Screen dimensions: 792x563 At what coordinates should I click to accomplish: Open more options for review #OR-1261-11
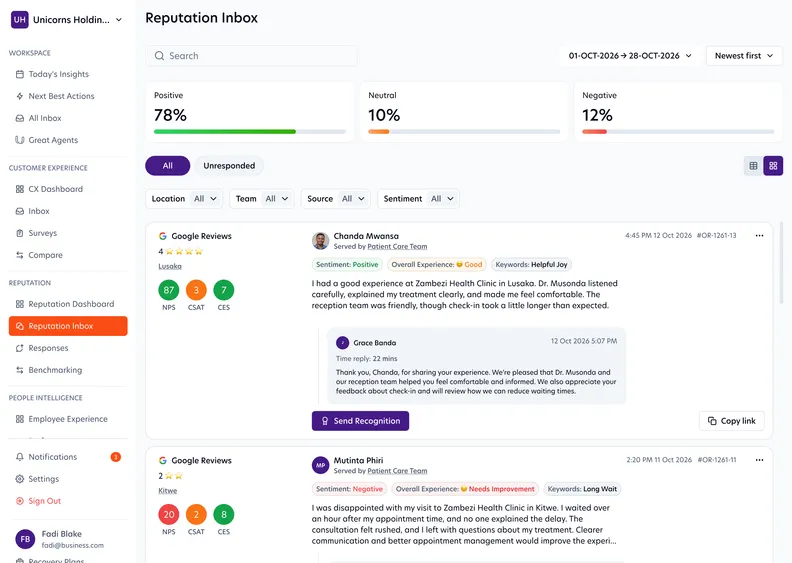click(759, 460)
